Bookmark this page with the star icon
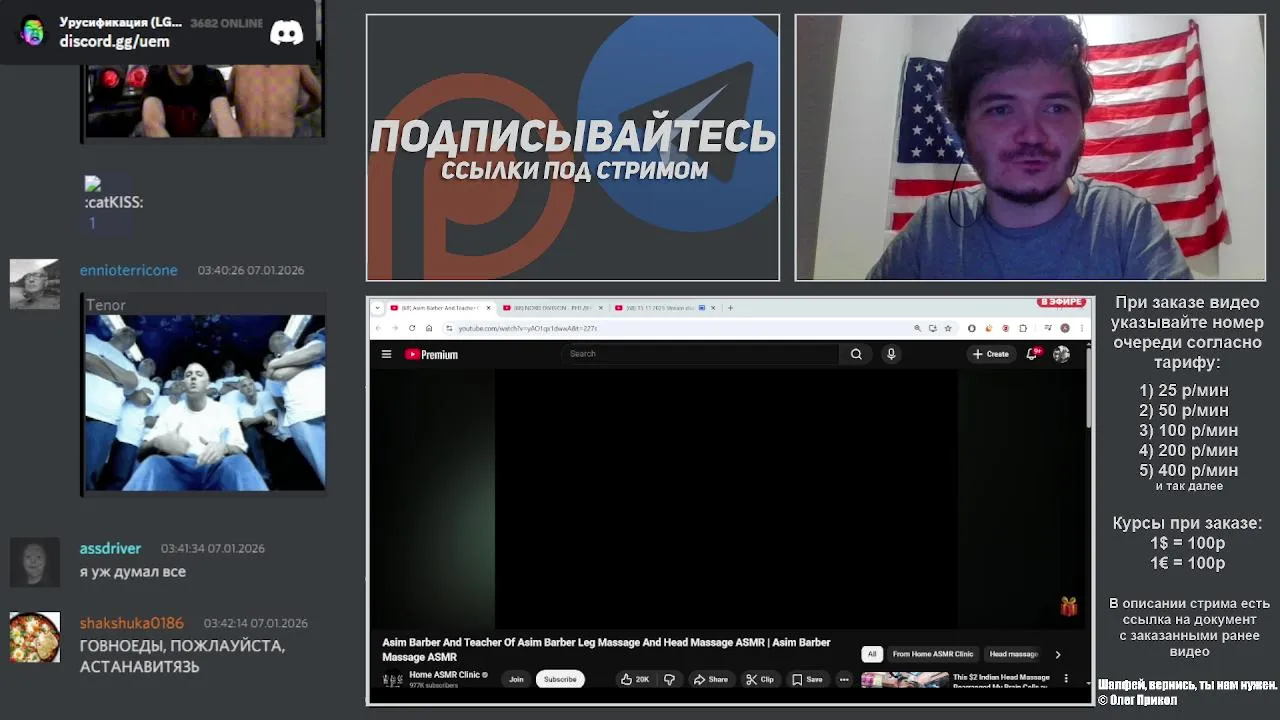Viewport: 1280px width, 720px height. click(948, 328)
